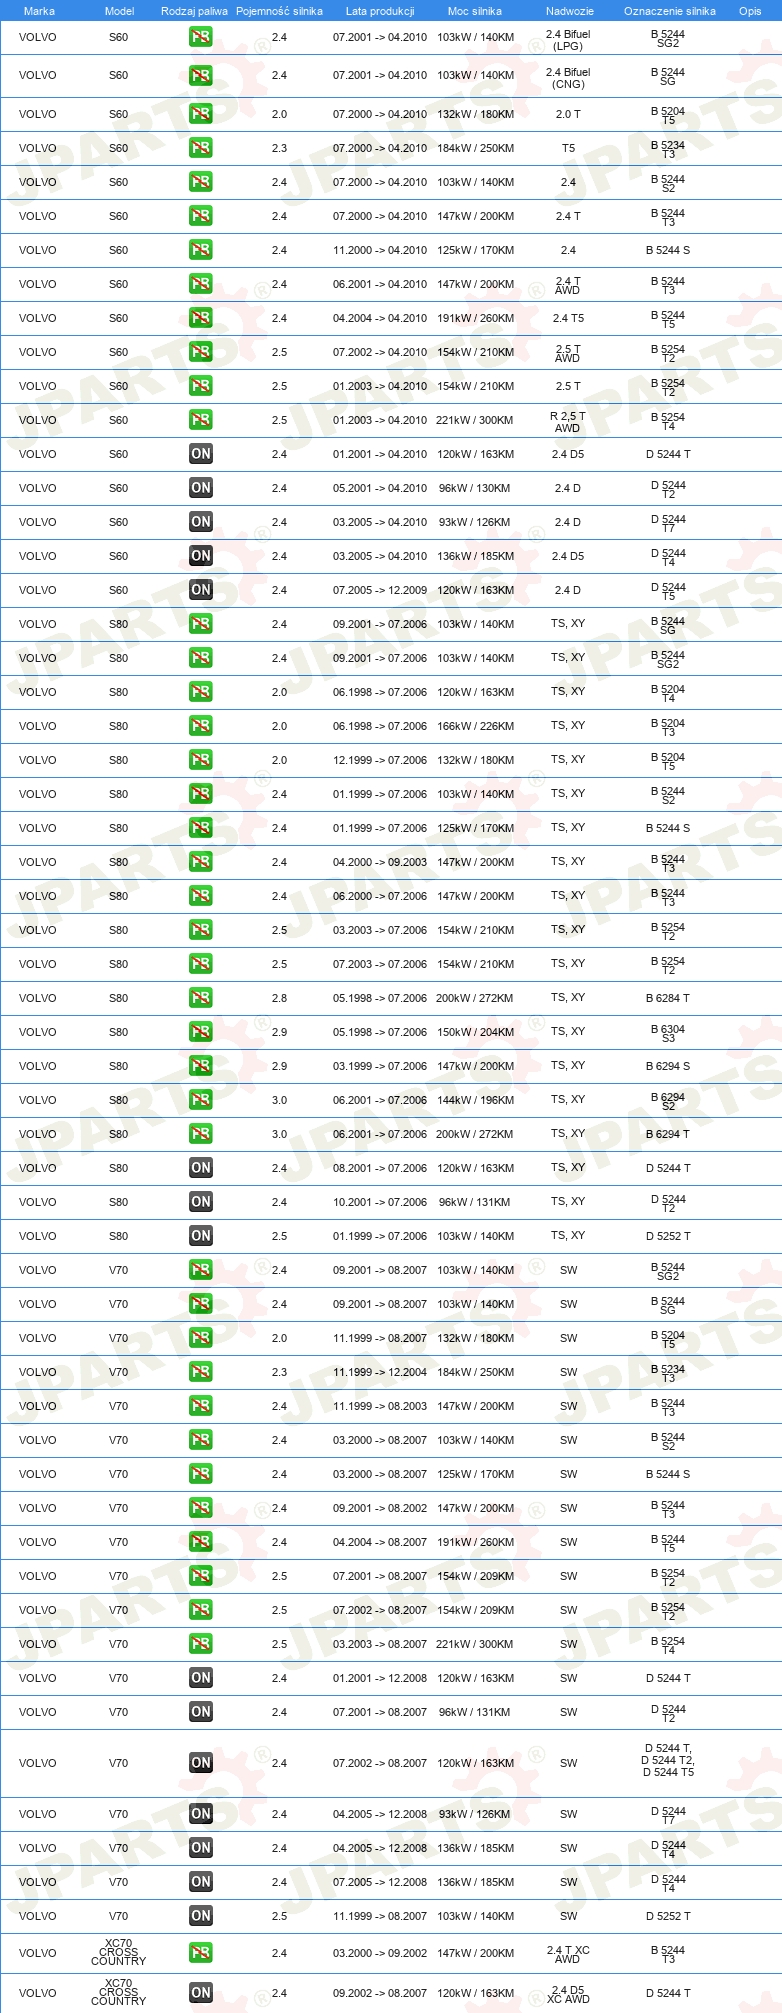Click the ON icon in S80 D 5252 T row

point(201,1236)
